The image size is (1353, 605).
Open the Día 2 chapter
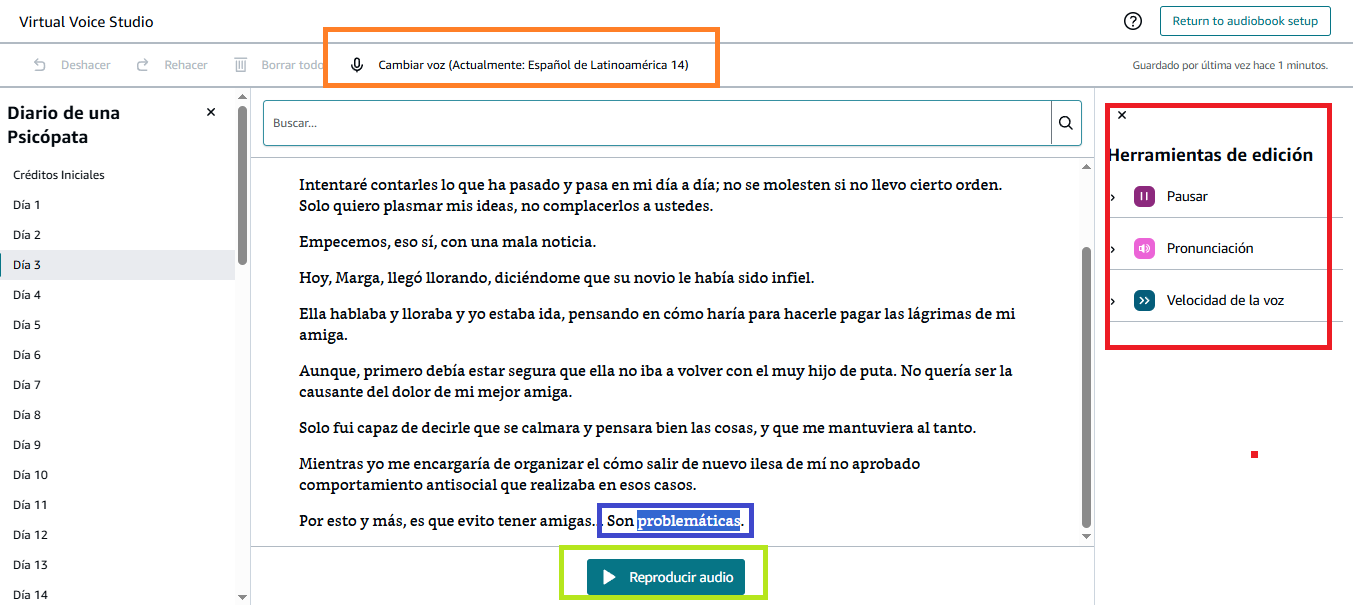(x=27, y=235)
